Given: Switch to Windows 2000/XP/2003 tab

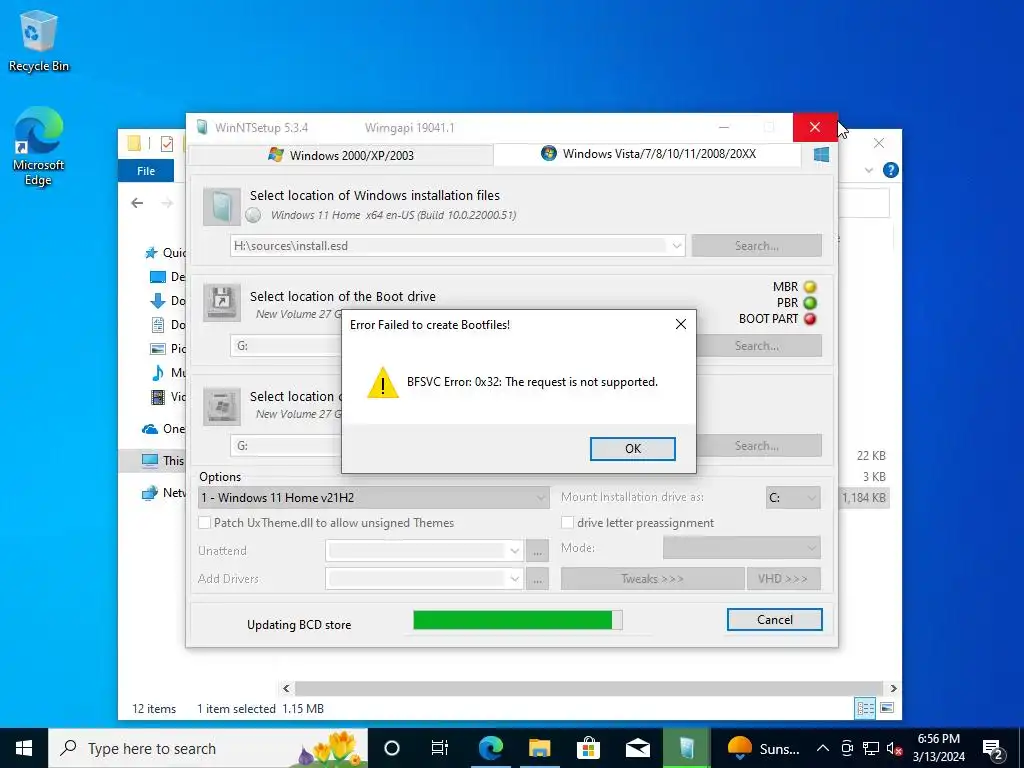Looking at the screenshot, I should click(341, 155).
